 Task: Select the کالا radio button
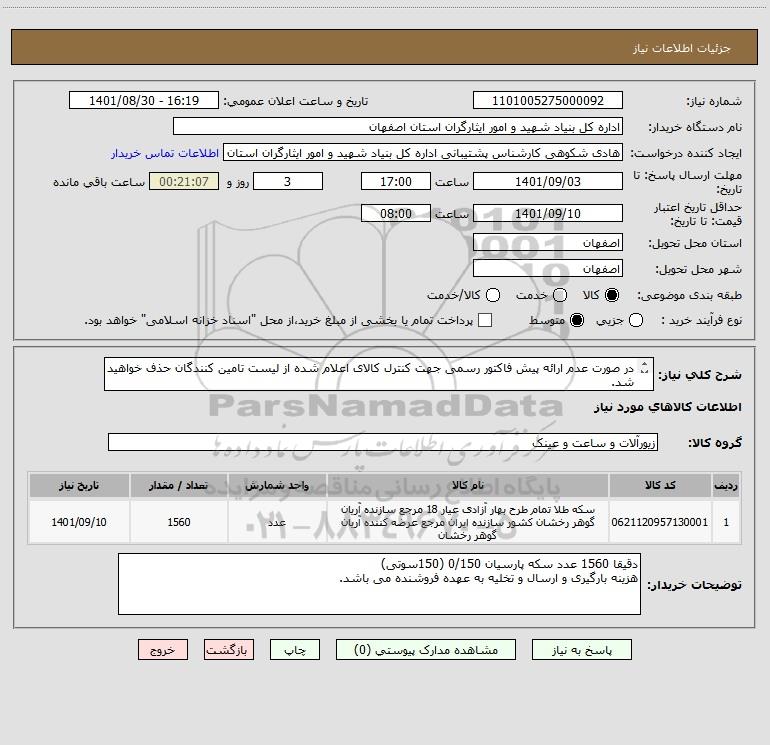612,295
